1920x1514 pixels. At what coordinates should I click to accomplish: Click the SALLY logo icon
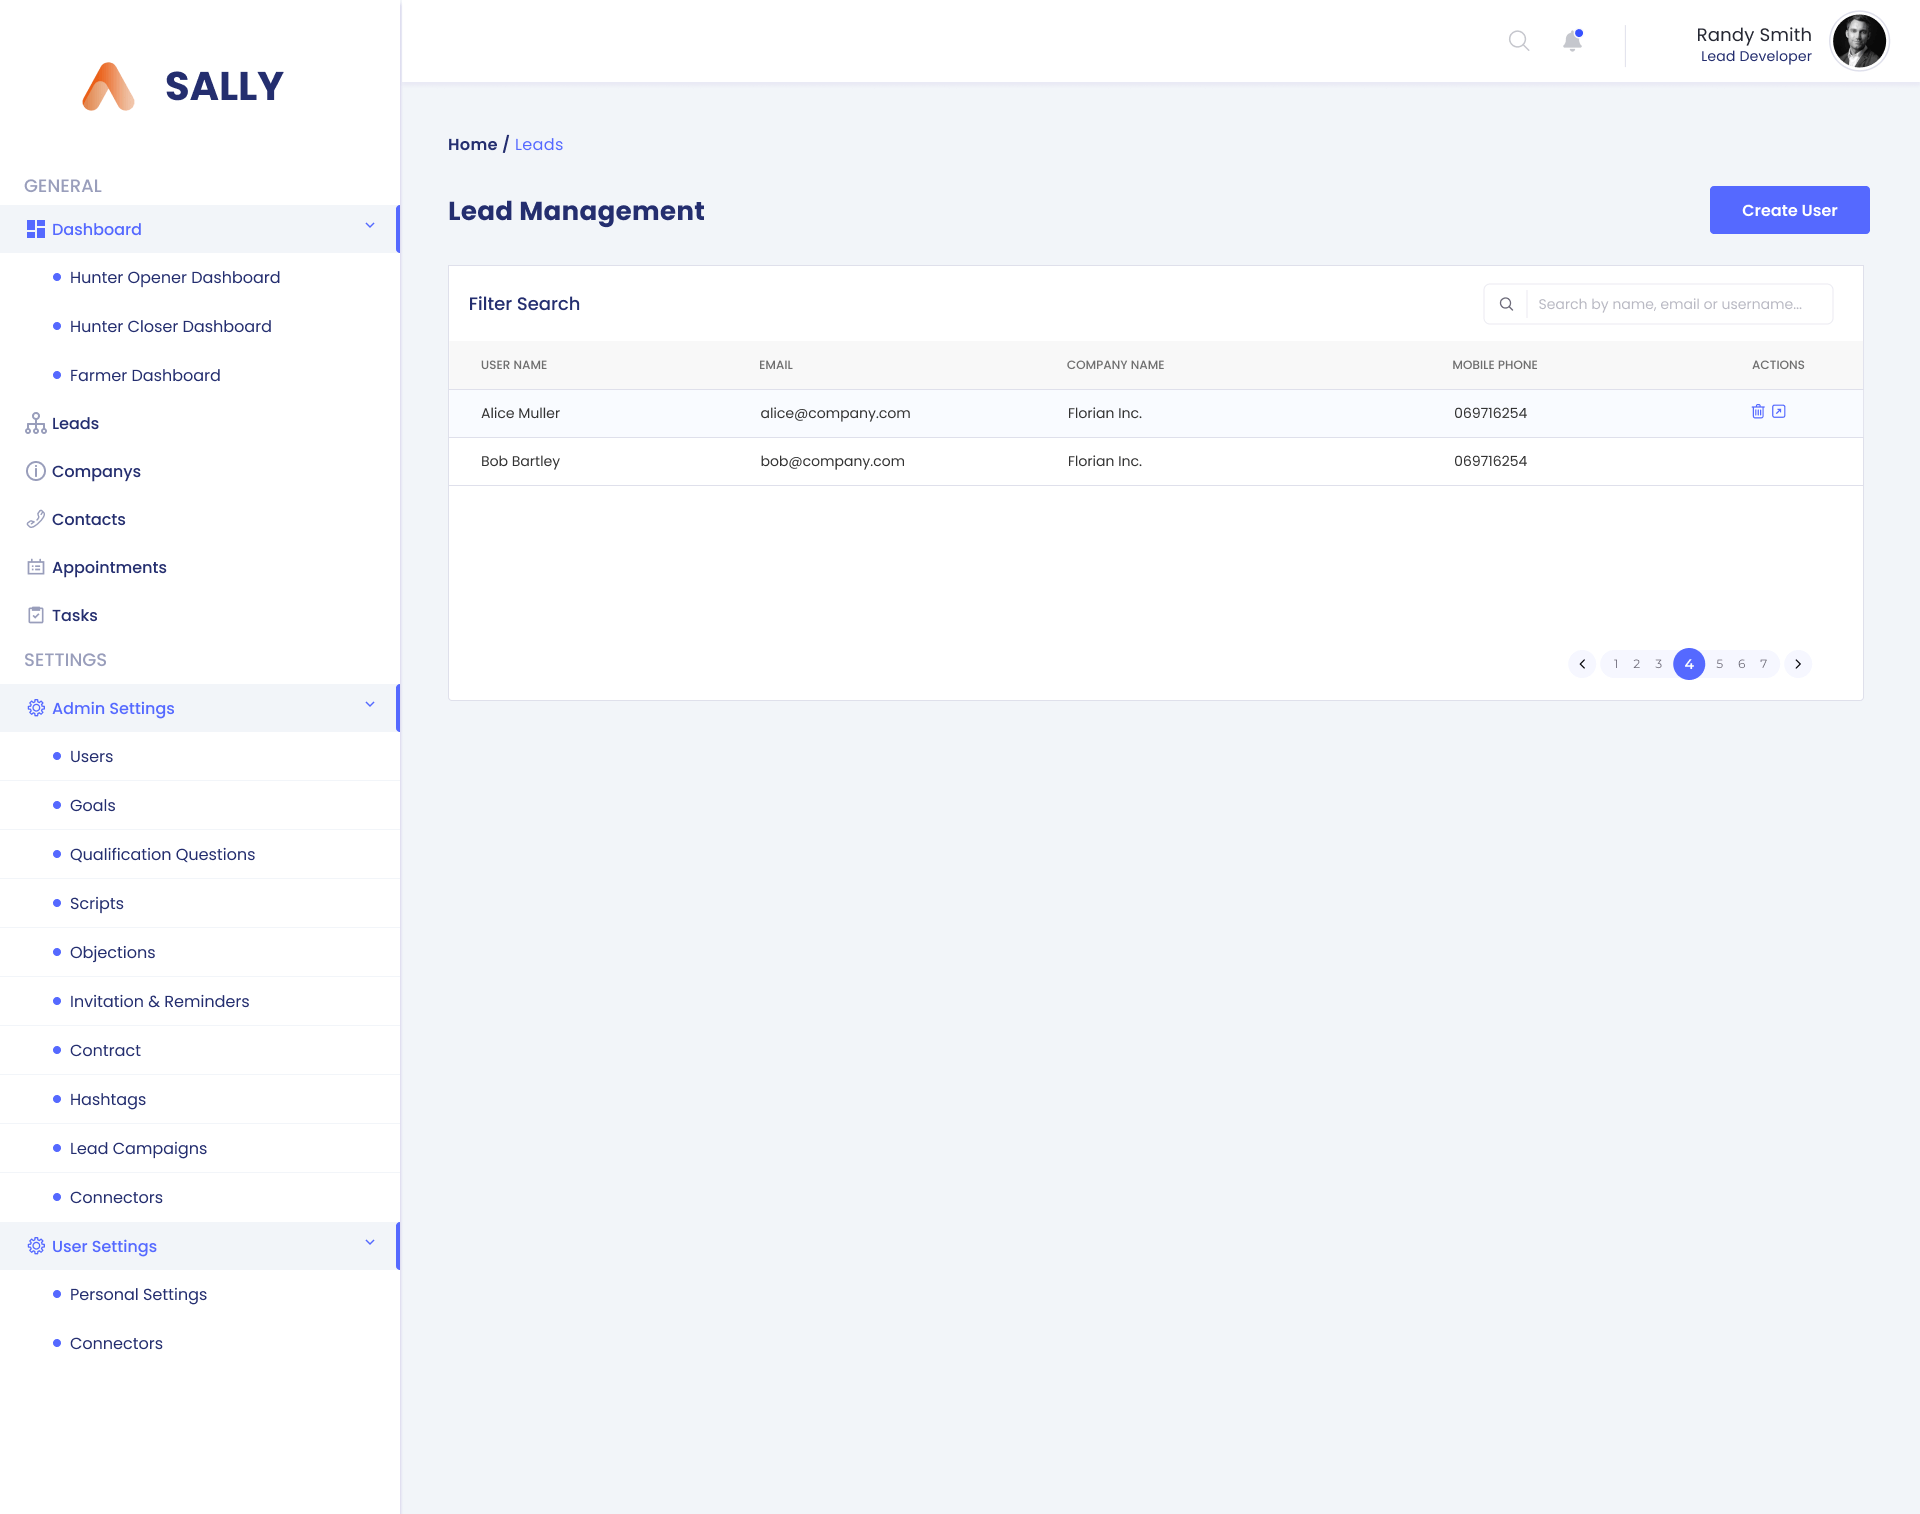(108, 86)
